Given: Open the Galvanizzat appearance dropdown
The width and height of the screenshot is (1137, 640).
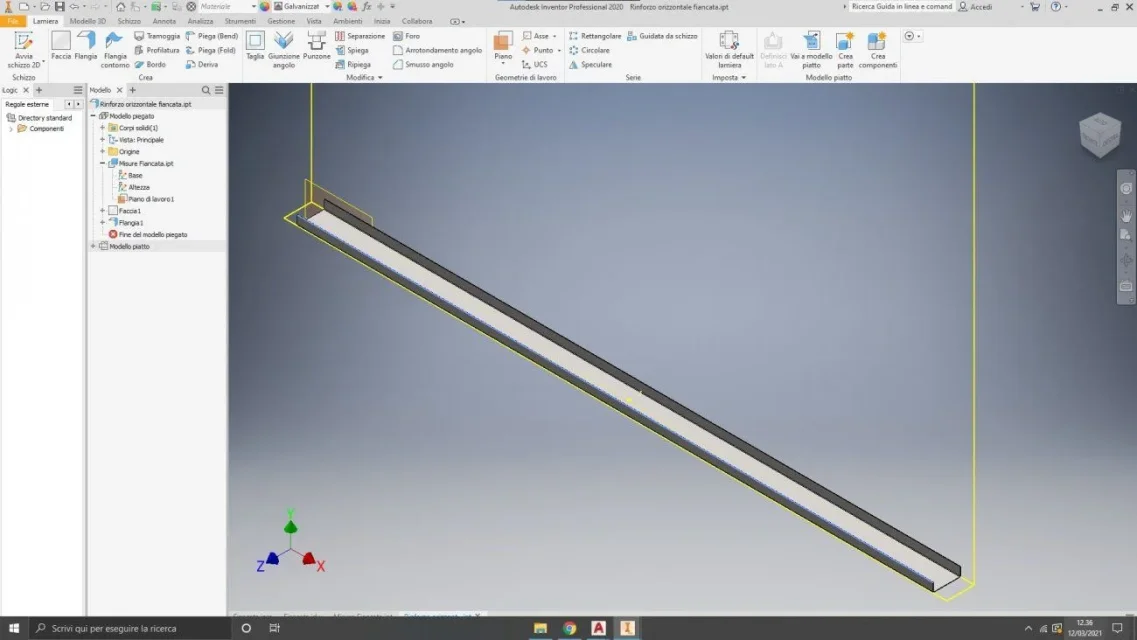Looking at the screenshot, I should point(327,6).
